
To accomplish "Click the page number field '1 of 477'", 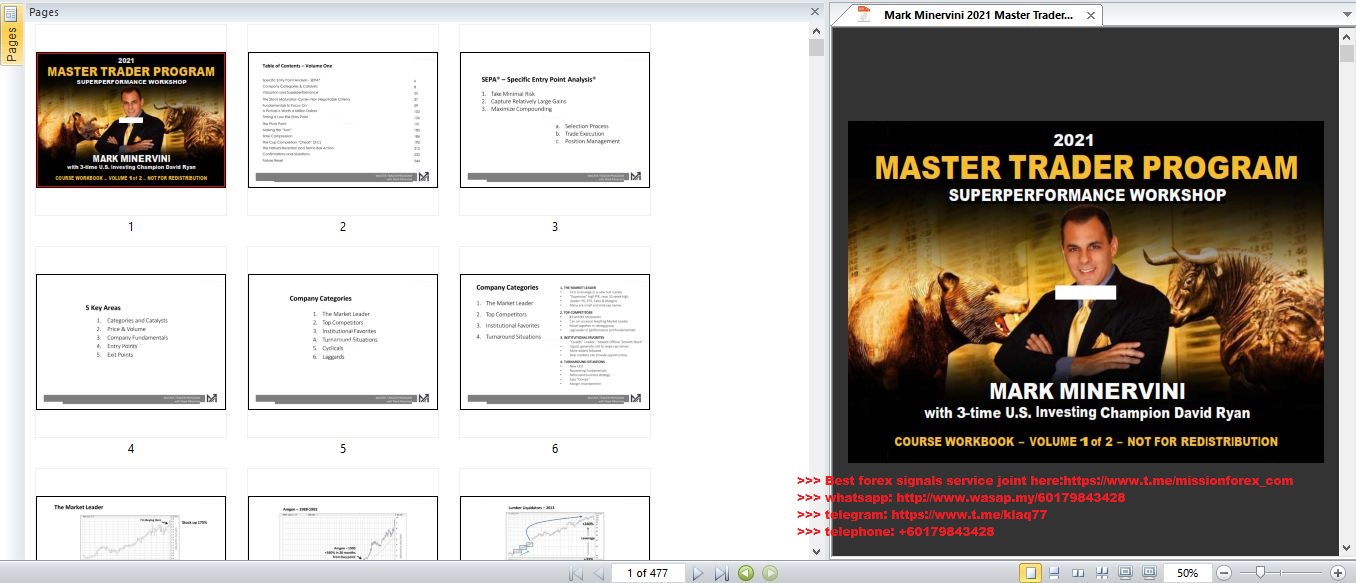I will 647,573.
